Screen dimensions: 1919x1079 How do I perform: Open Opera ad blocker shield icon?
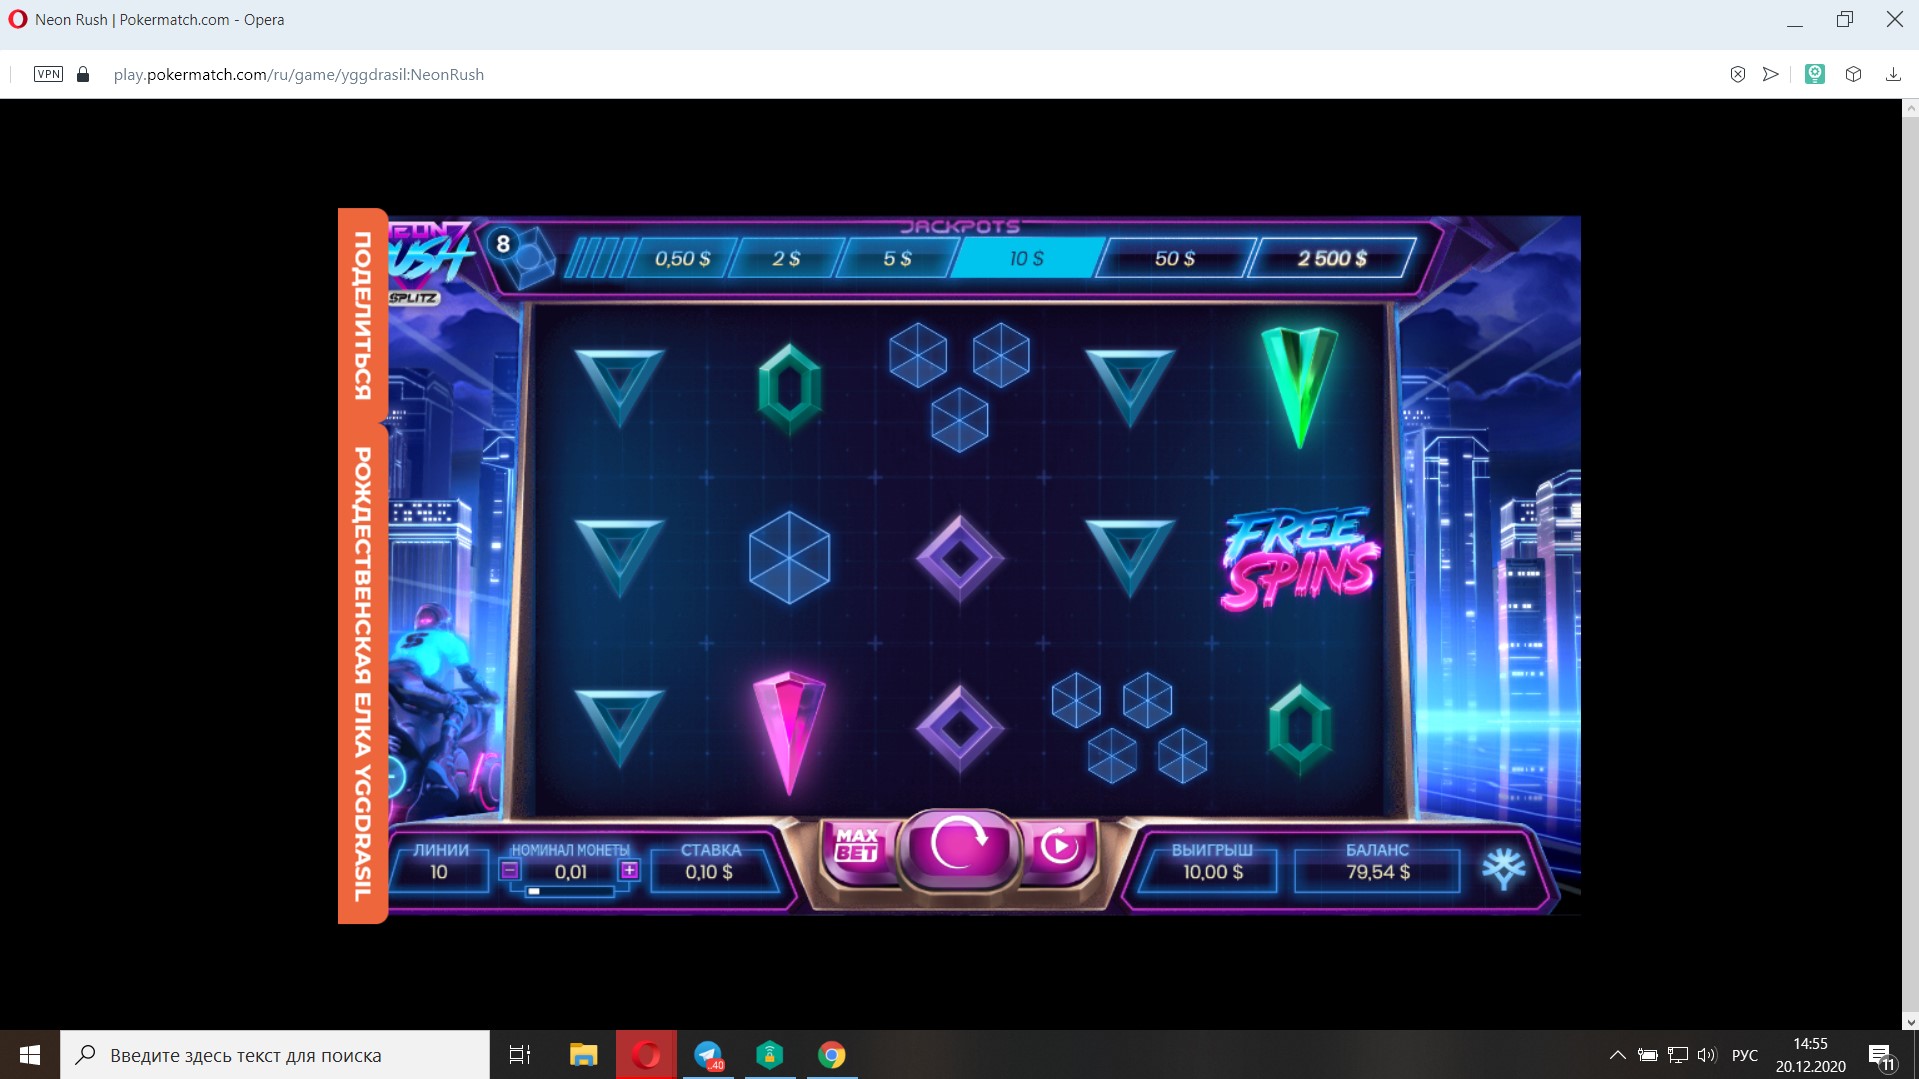pos(1738,74)
